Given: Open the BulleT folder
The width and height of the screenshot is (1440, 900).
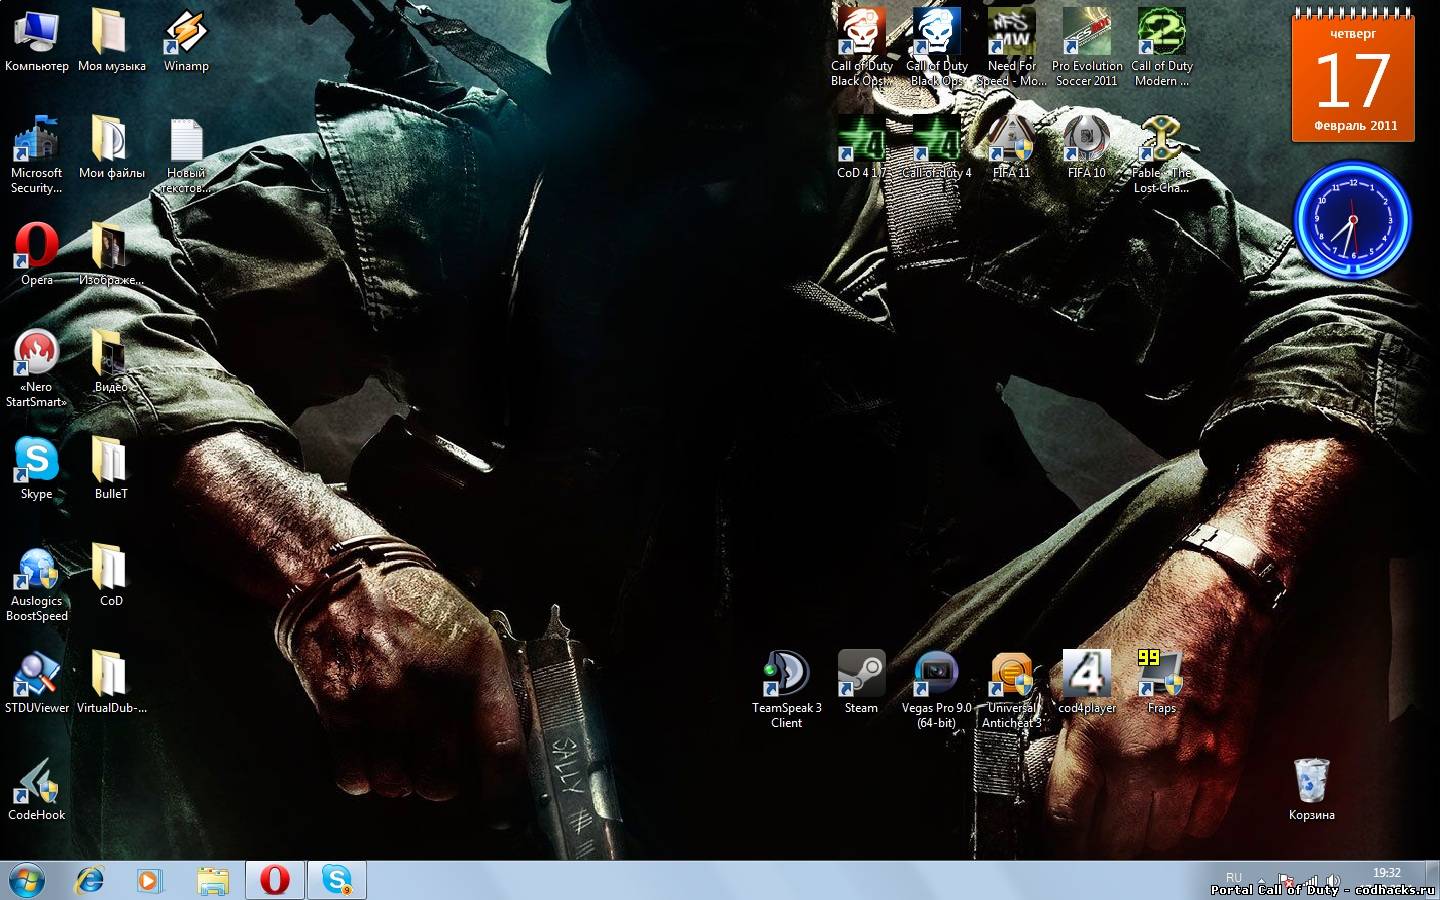Looking at the screenshot, I should [x=111, y=469].
